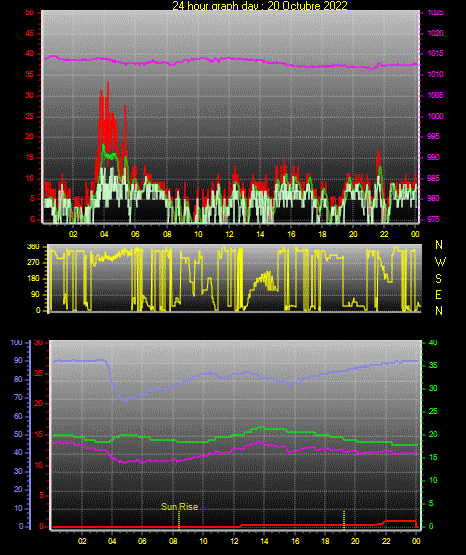Click the sunrise dotted marker line

pos(179,520)
